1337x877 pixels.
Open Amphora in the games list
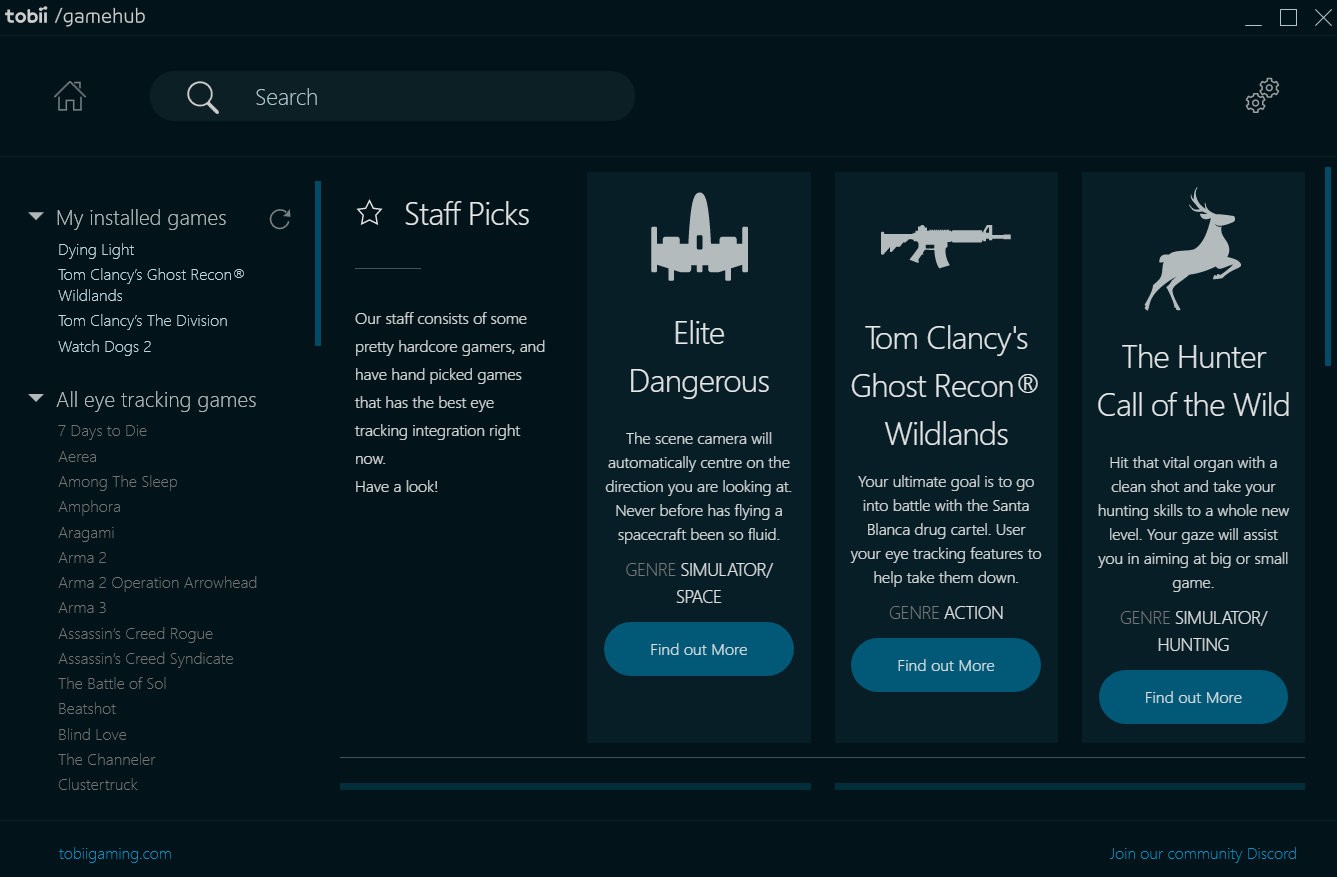89,507
